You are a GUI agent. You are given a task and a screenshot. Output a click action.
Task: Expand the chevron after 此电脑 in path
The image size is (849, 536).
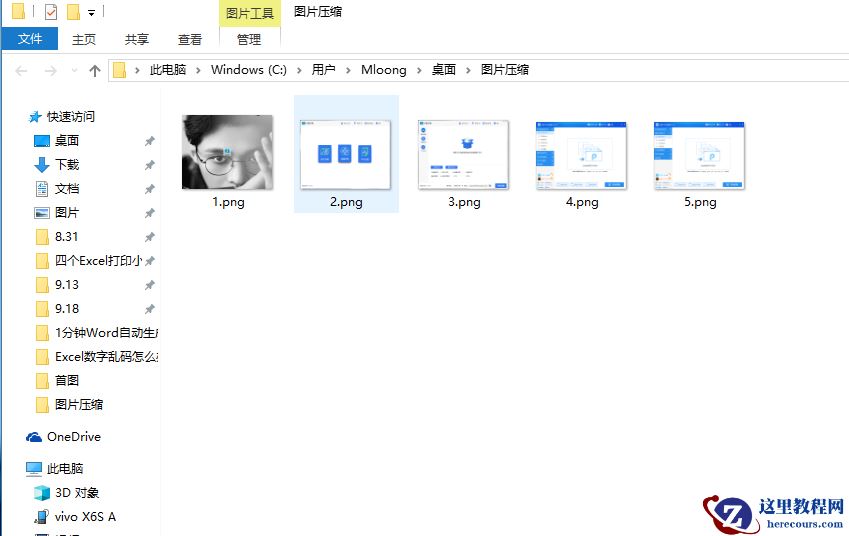[x=198, y=70]
